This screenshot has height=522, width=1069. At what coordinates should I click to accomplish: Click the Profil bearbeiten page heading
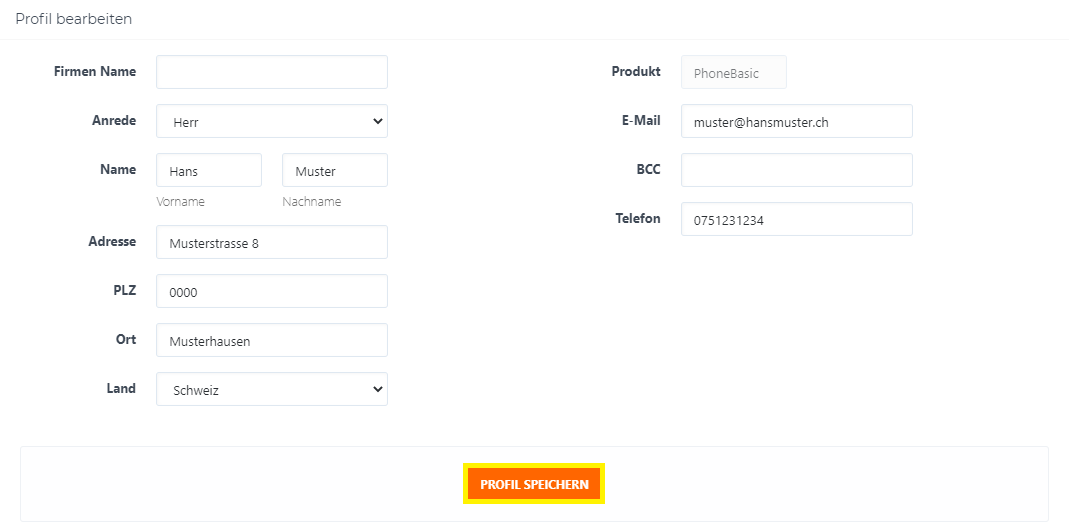click(x=74, y=19)
